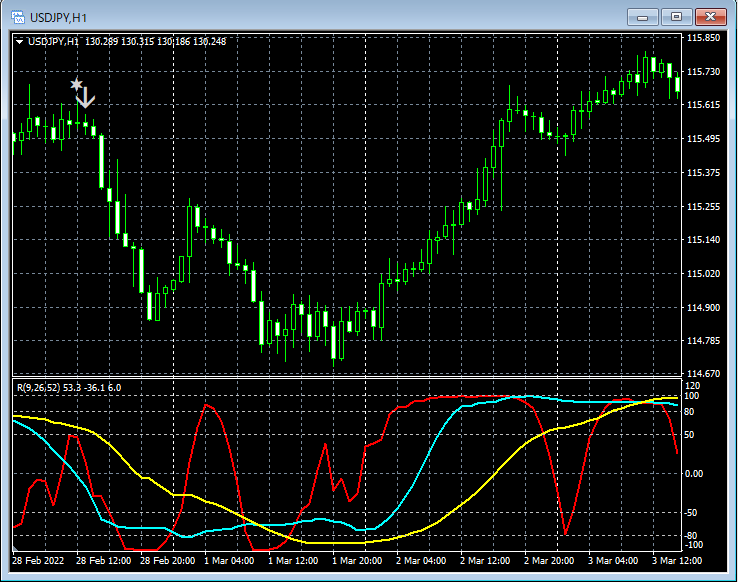The width and height of the screenshot is (739, 582).
Task: Click the 1 Mar 04:00 time label
Action: pos(229,561)
